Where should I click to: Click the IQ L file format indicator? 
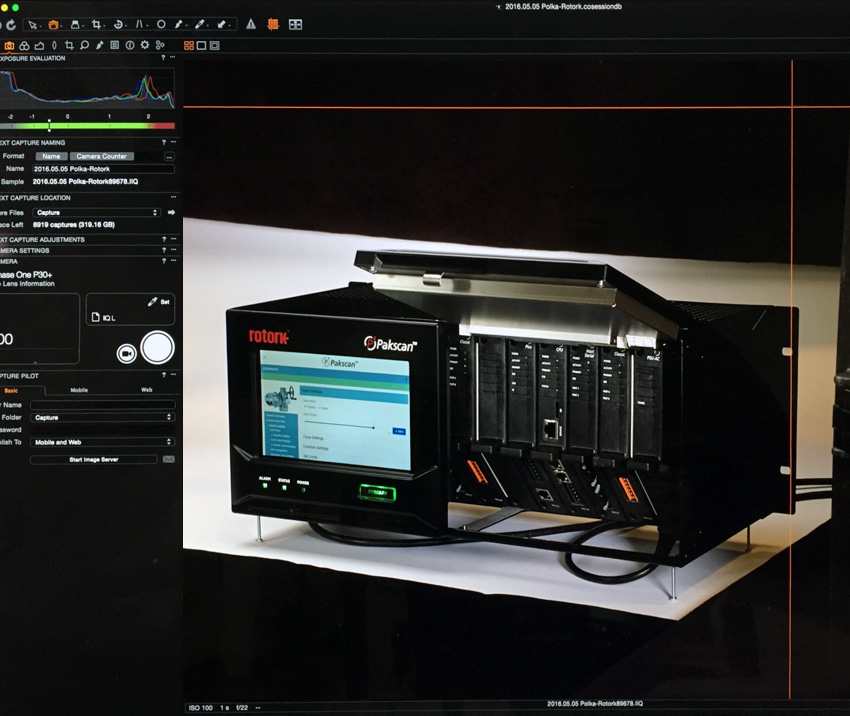click(x=104, y=318)
